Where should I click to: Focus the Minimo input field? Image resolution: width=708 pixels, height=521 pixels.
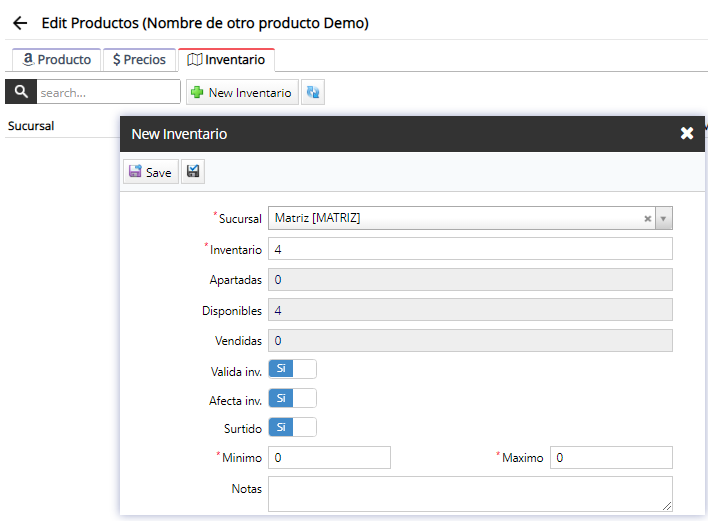coord(329,458)
